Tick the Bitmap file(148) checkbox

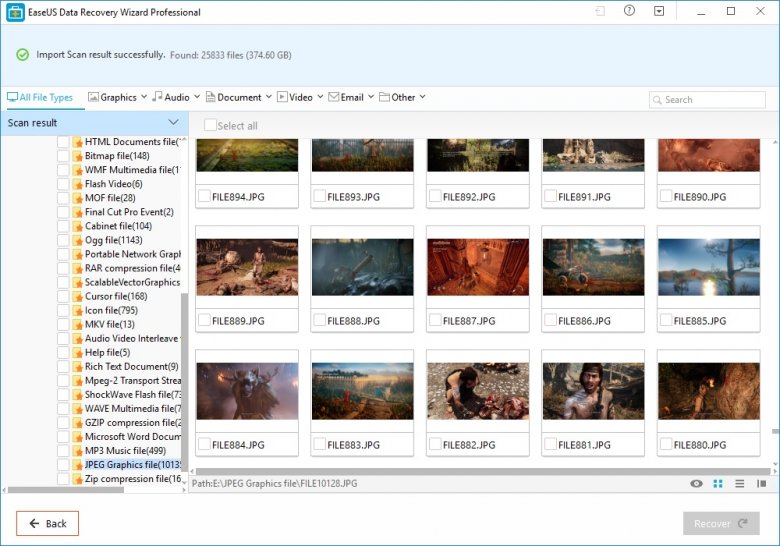pos(63,156)
